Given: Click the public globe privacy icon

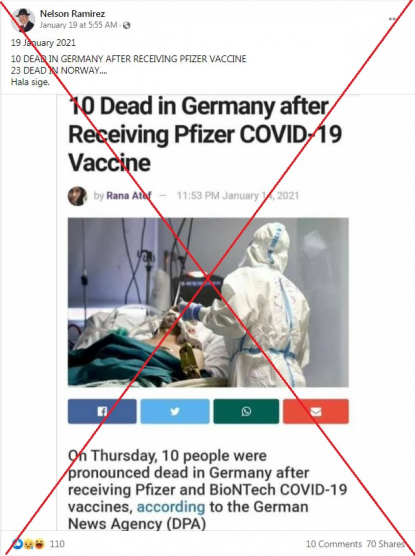Looking at the screenshot, I should (127, 25).
